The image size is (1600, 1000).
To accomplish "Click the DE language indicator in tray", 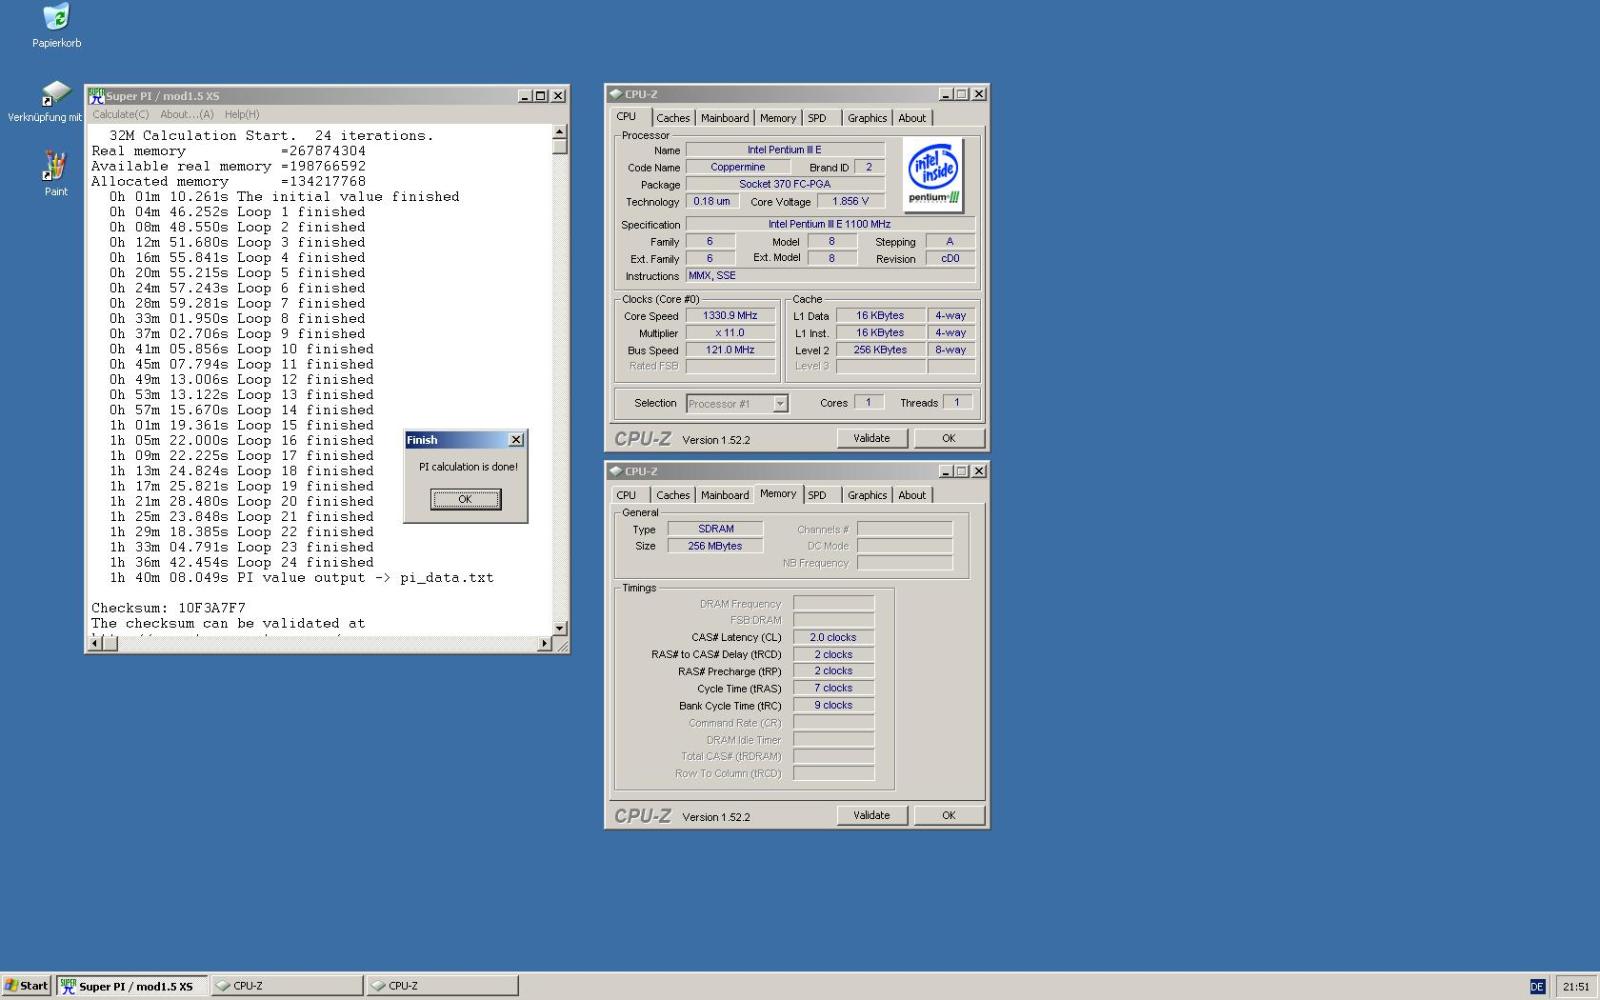I will click(1537, 986).
